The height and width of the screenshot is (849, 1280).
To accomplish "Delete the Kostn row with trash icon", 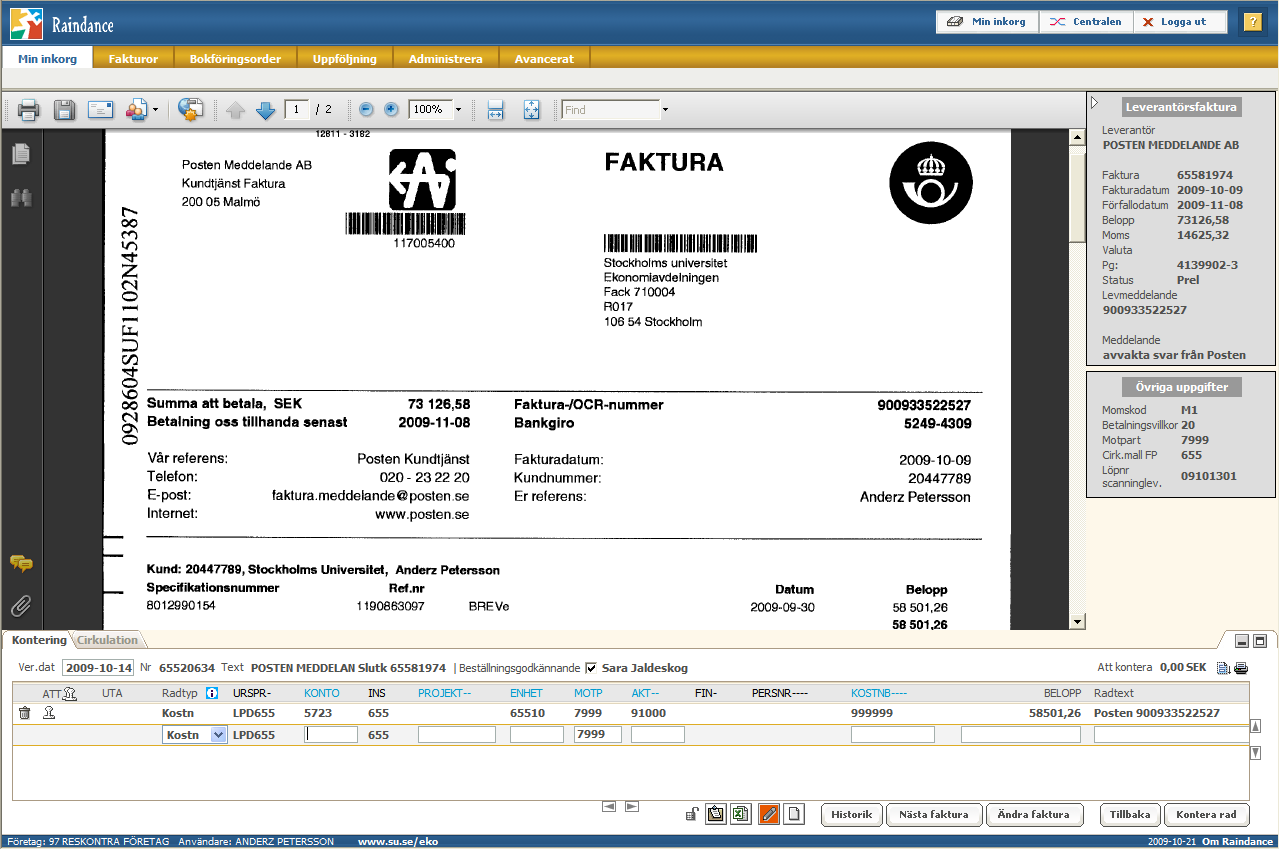I will pyautogui.click(x=25, y=713).
